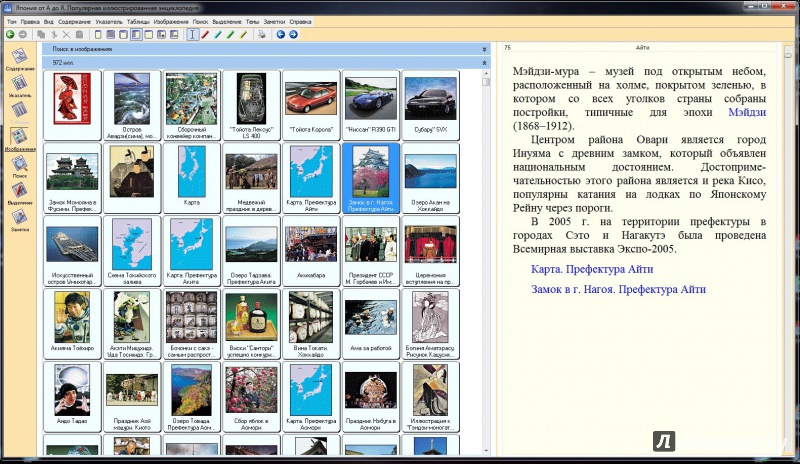Toggle the text cursor selection tool
Image resolution: width=800 pixels, height=464 pixels.
(x=192, y=34)
